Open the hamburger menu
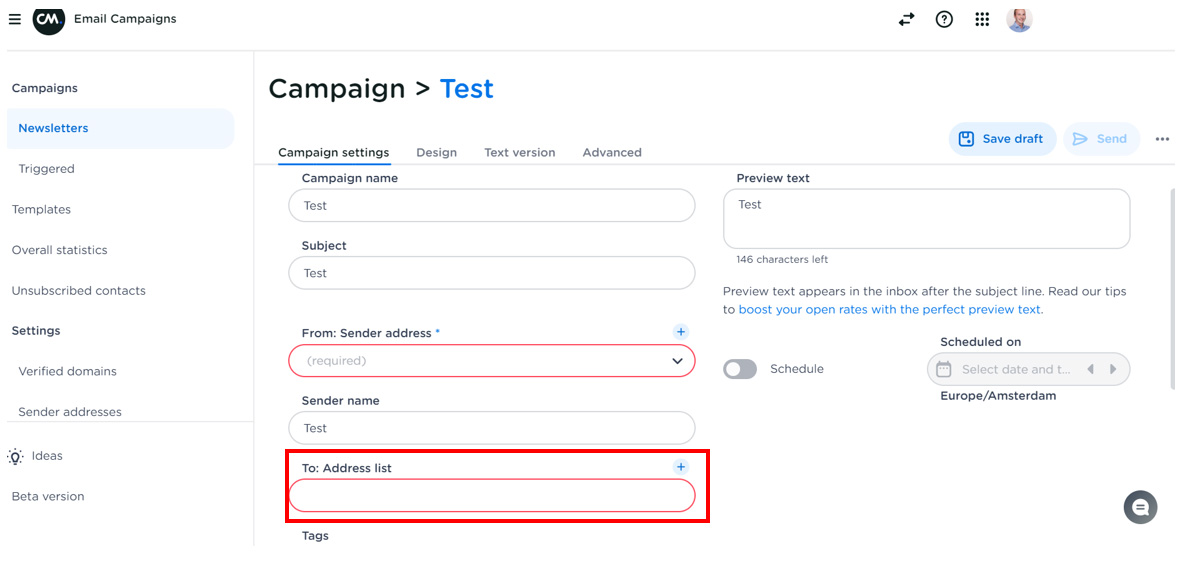Screen dimensions: 1184x575 coord(14,19)
